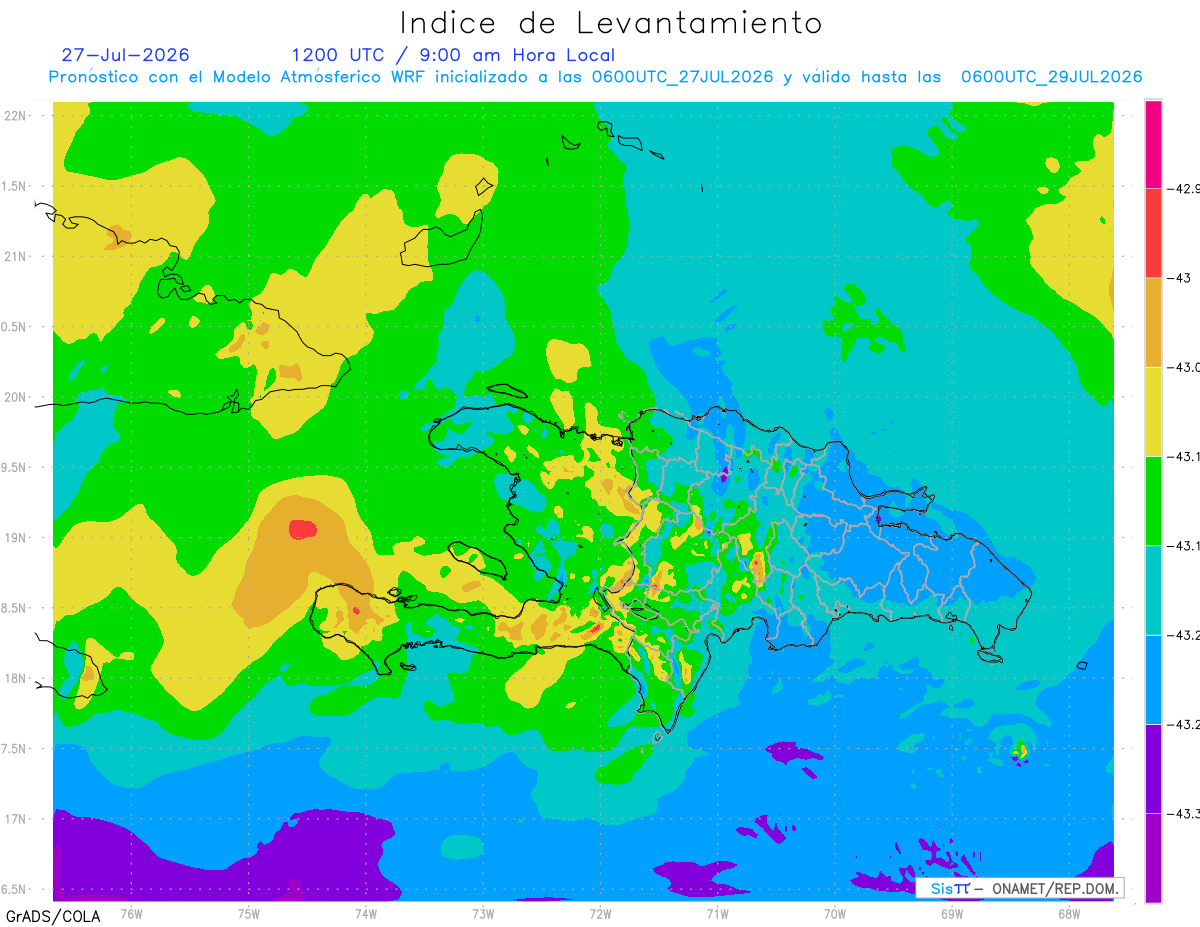Click the orange colorbar swatch
Image resolution: width=1200 pixels, height=927 pixels.
(1153, 322)
